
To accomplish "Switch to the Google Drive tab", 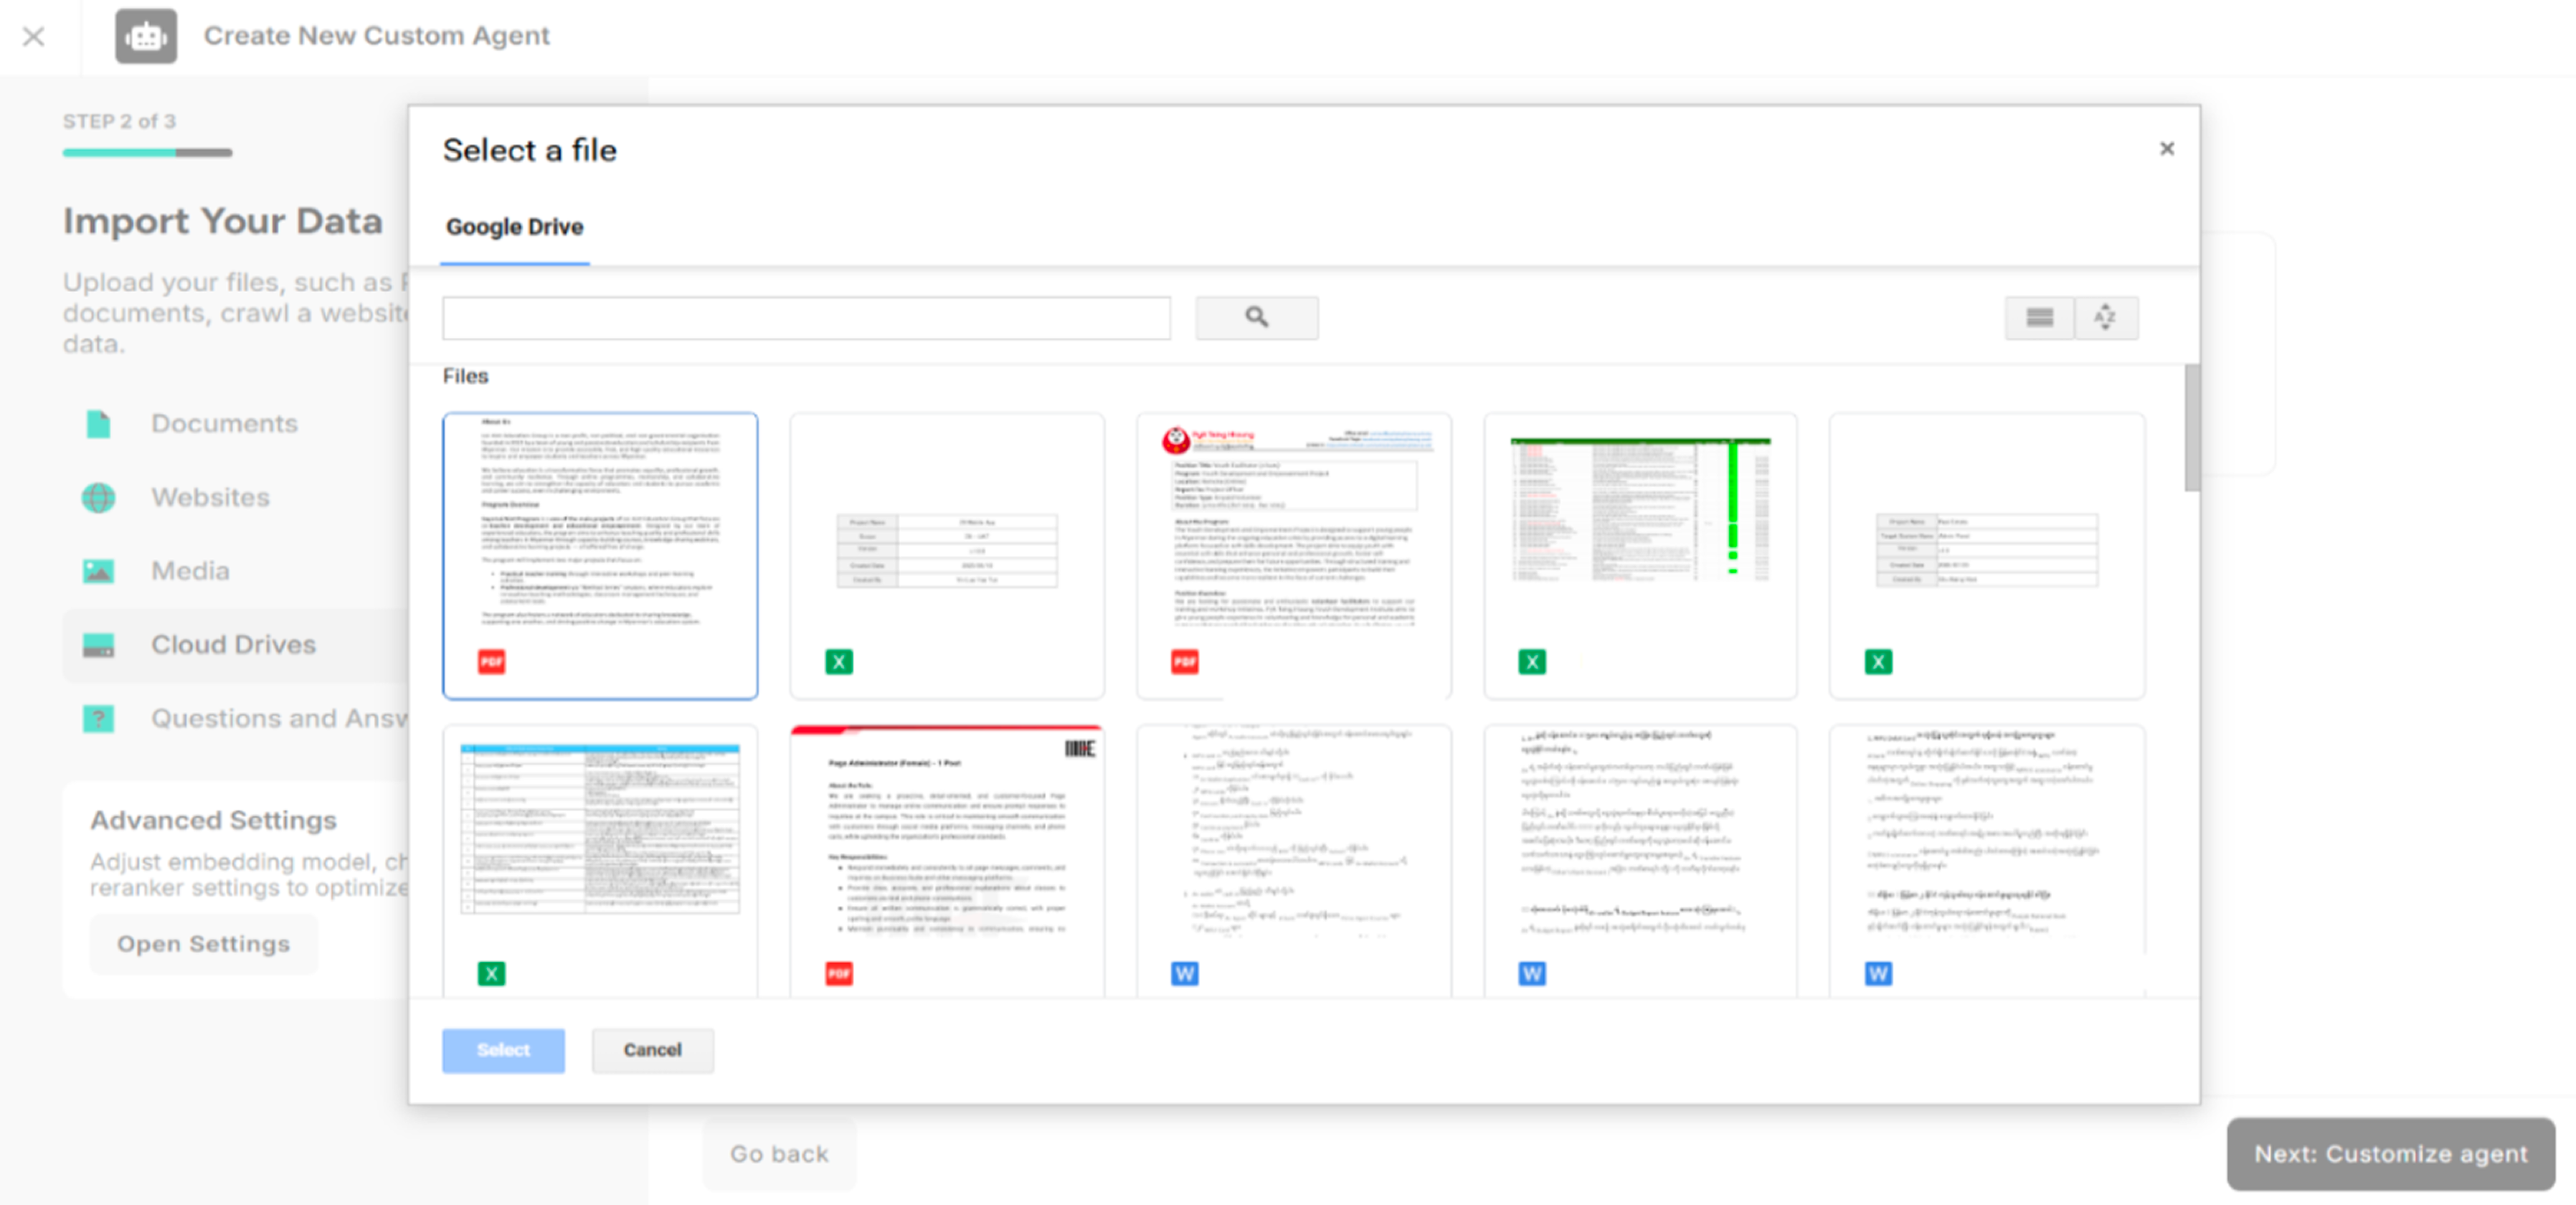I will pos(514,227).
